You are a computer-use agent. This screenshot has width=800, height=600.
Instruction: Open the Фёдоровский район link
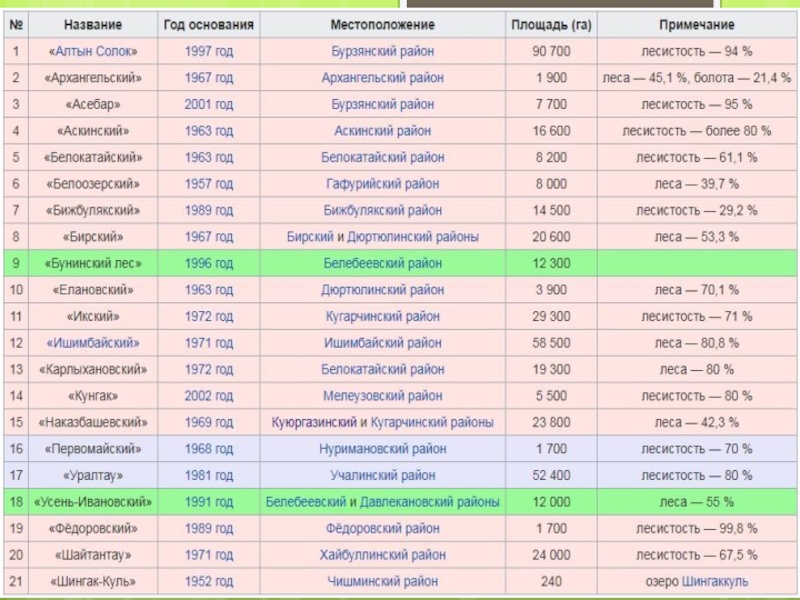(x=383, y=529)
